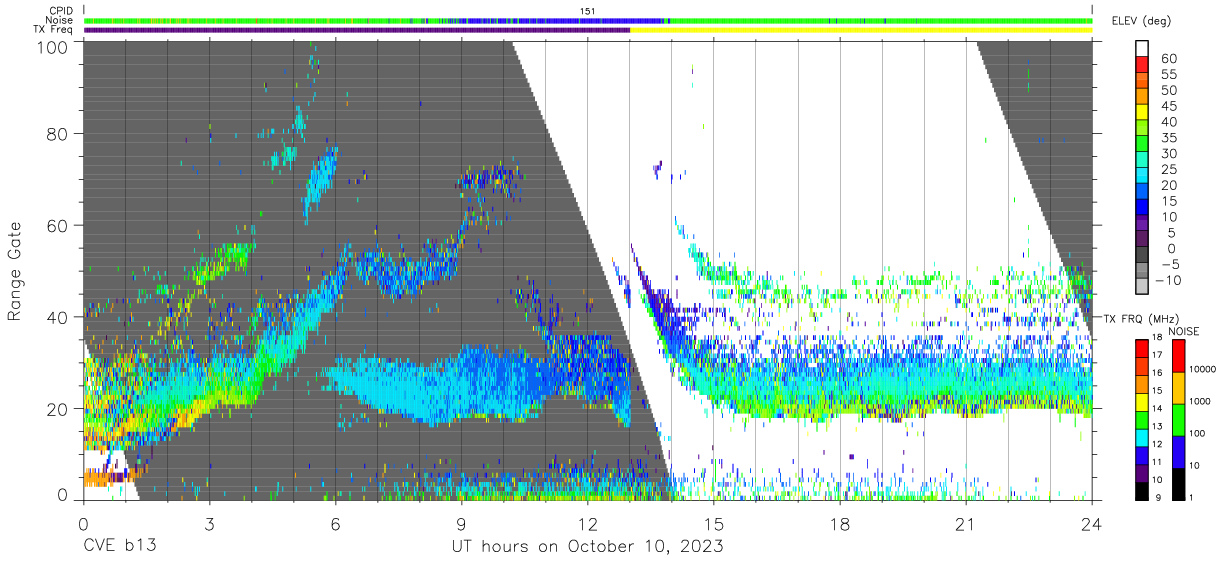
Task: Select the '60' label on ELEV colorbar
Action: [1169, 58]
